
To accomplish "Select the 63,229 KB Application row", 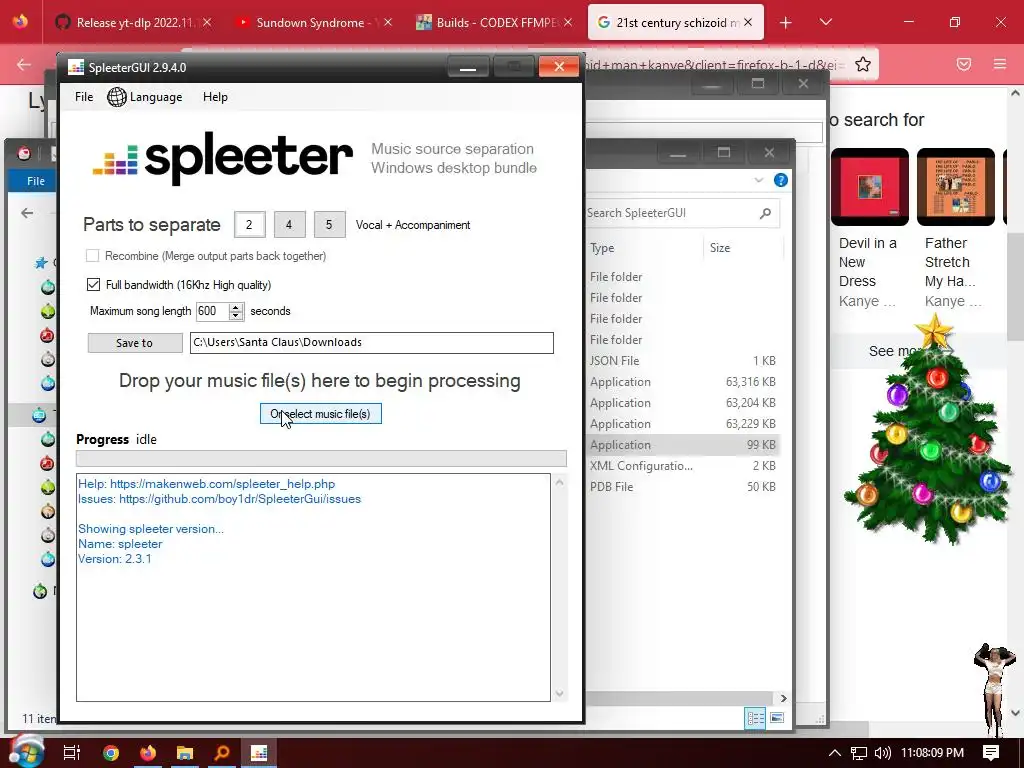I will (683, 423).
